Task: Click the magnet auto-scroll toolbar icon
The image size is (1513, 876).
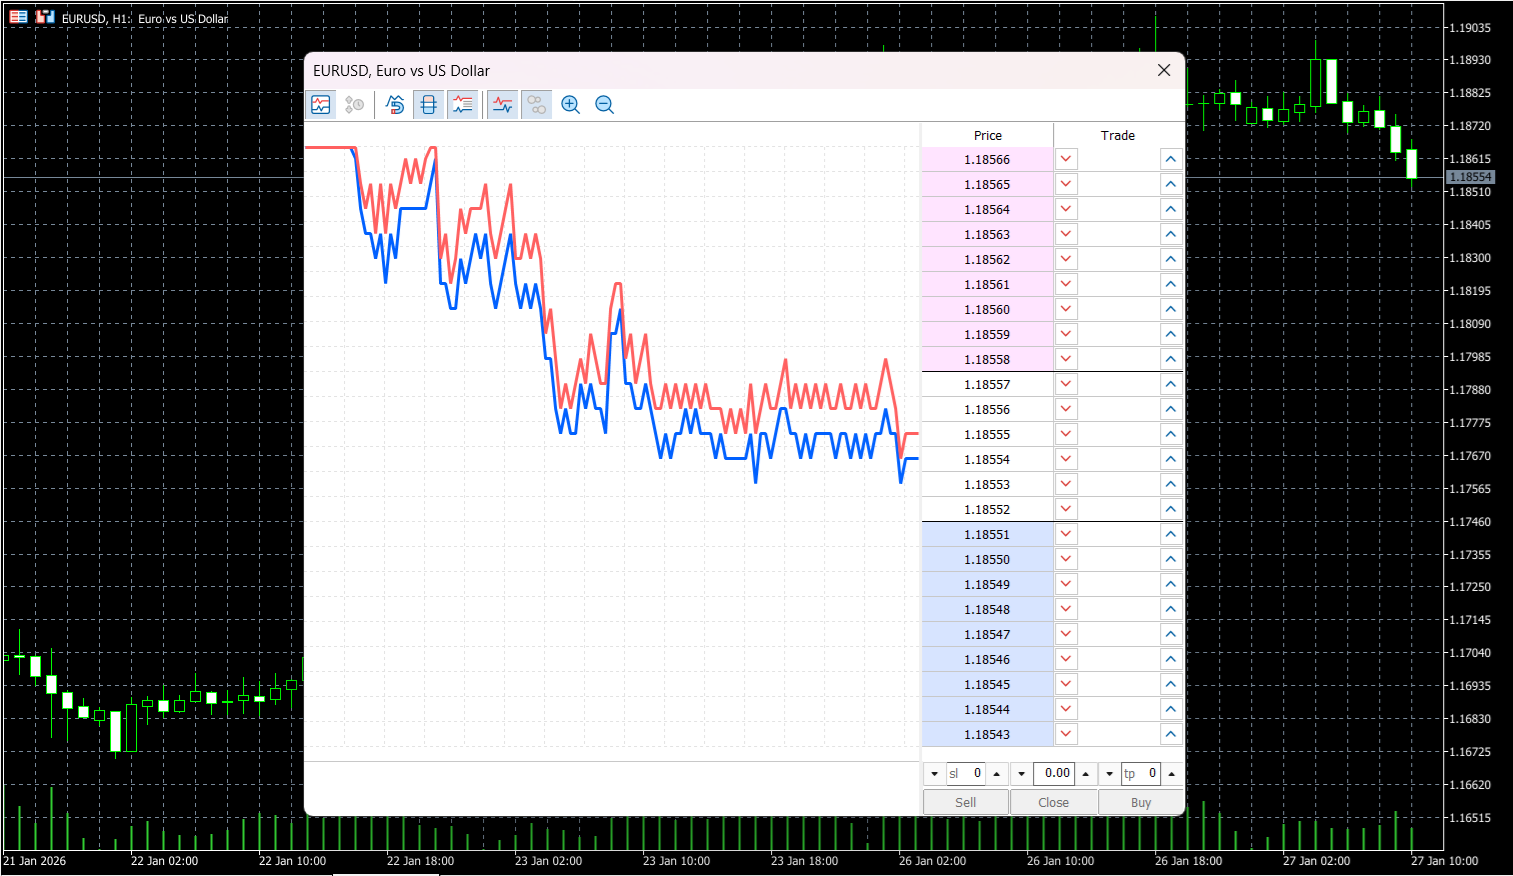Action: 395,104
